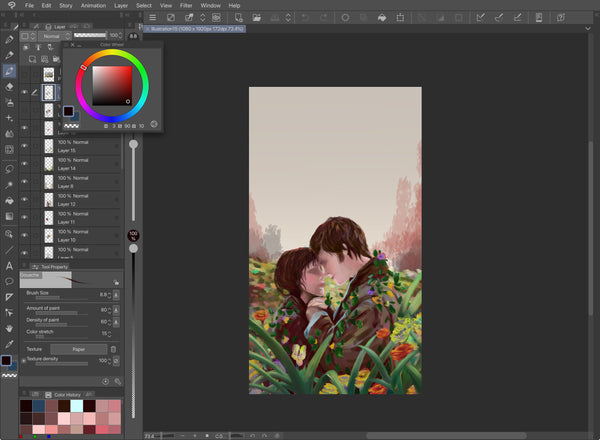This screenshot has height=440, width=600.
Task: Open canvas tab list chevron at right
Action: click(588, 28)
